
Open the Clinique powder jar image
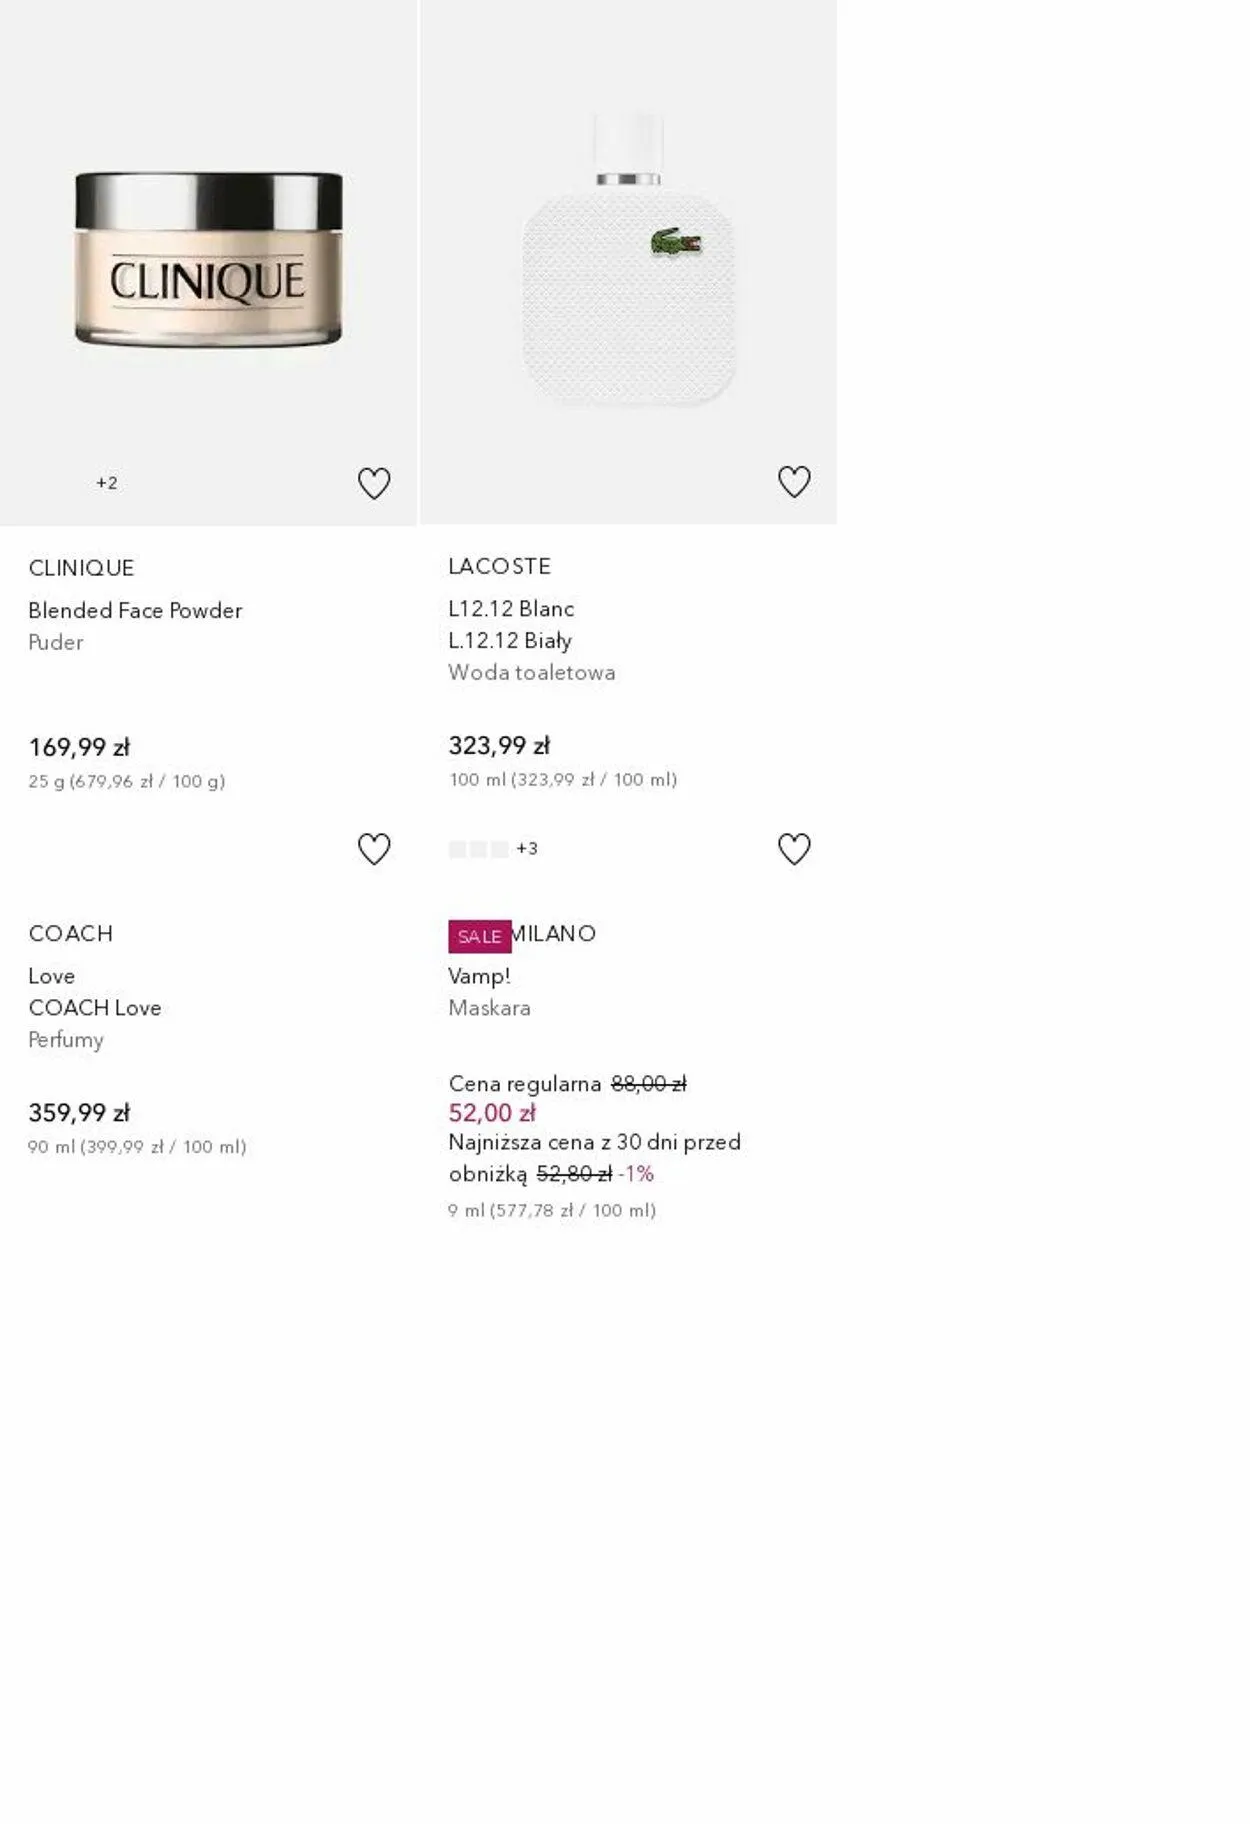208,260
